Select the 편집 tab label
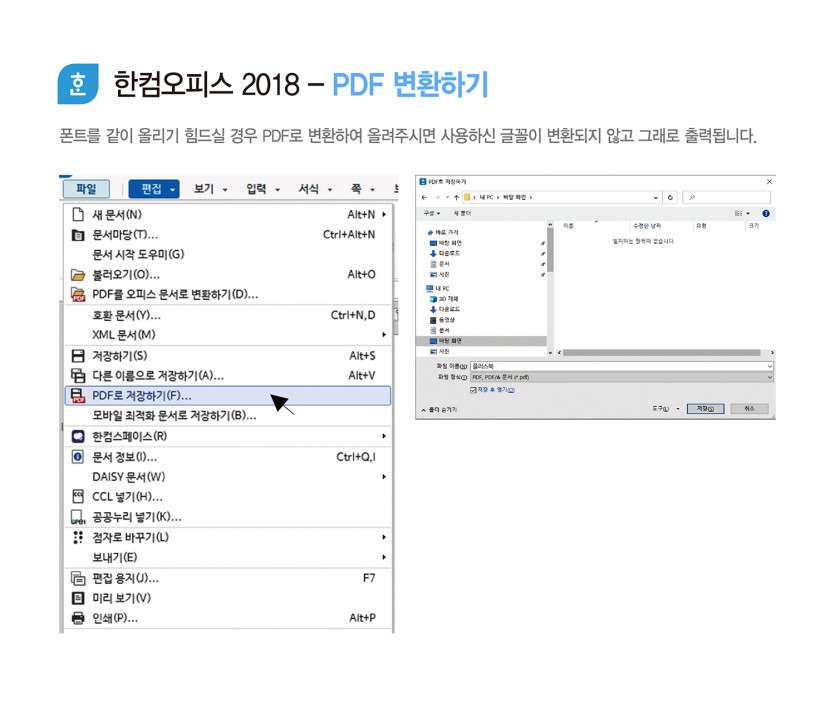Image resolution: width=835 pixels, height=708 pixels. click(151, 188)
